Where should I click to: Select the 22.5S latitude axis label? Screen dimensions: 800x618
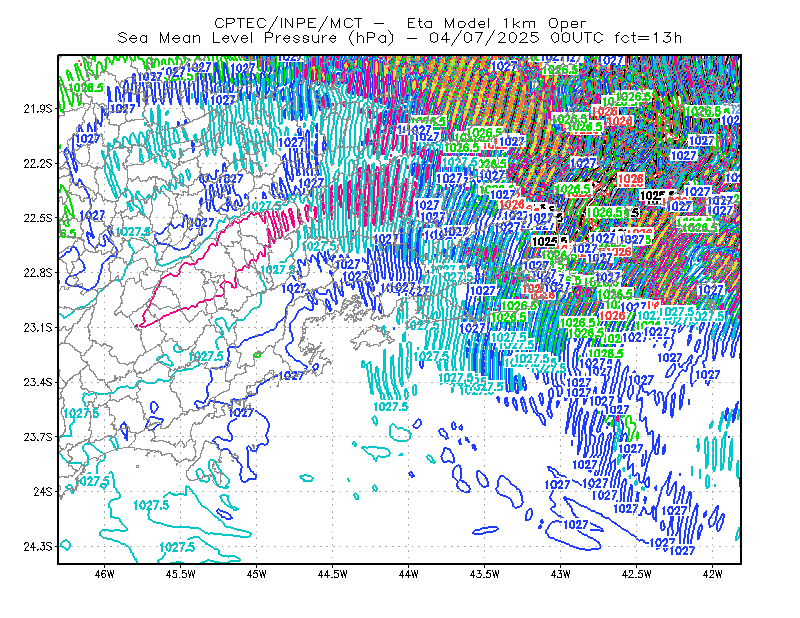[38, 218]
